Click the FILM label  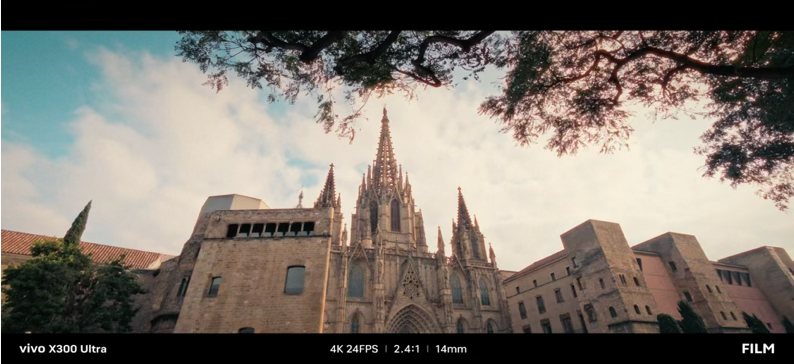758,348
